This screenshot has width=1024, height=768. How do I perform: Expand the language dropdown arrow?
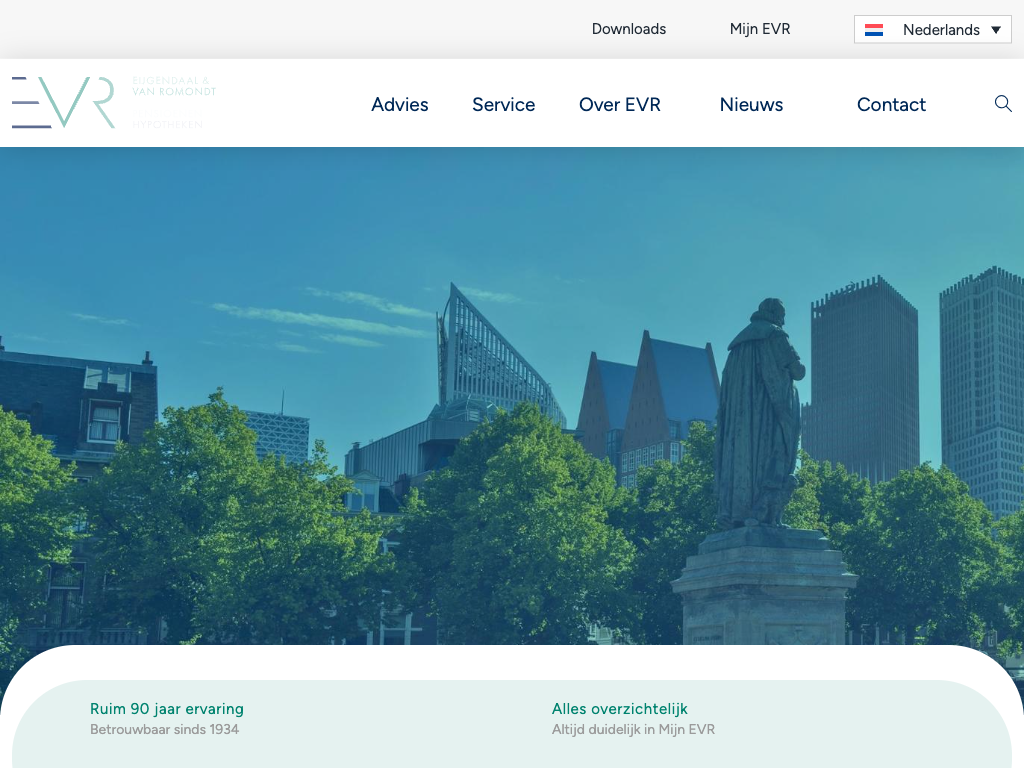coord(996,30)
